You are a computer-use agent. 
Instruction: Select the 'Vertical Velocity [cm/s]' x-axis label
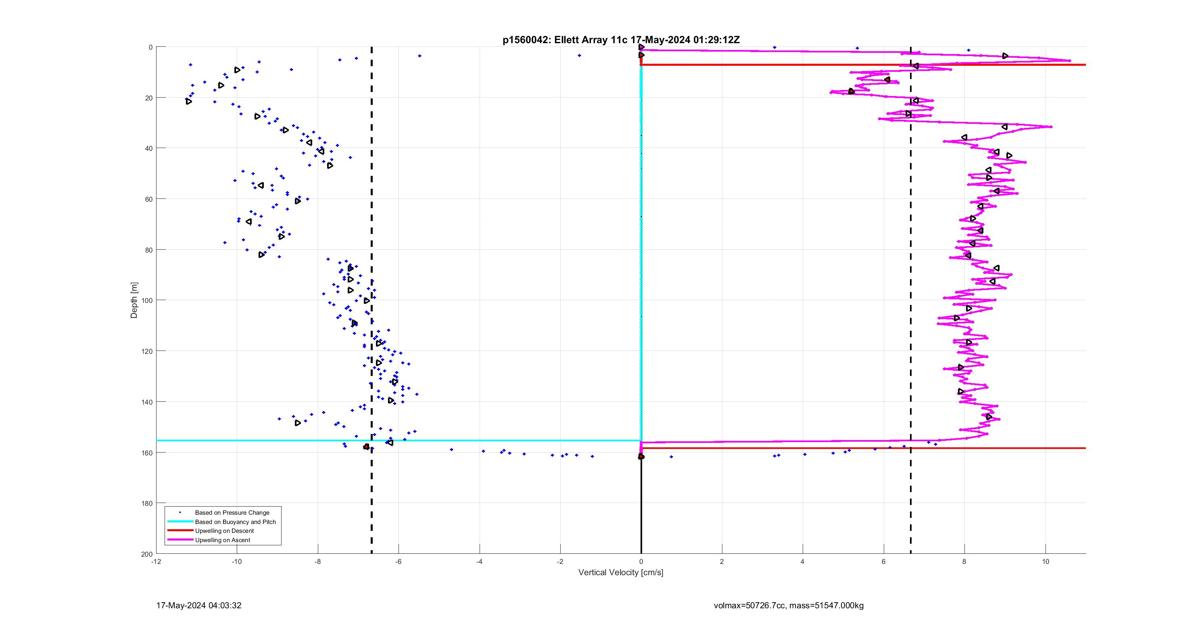(621, 573)
